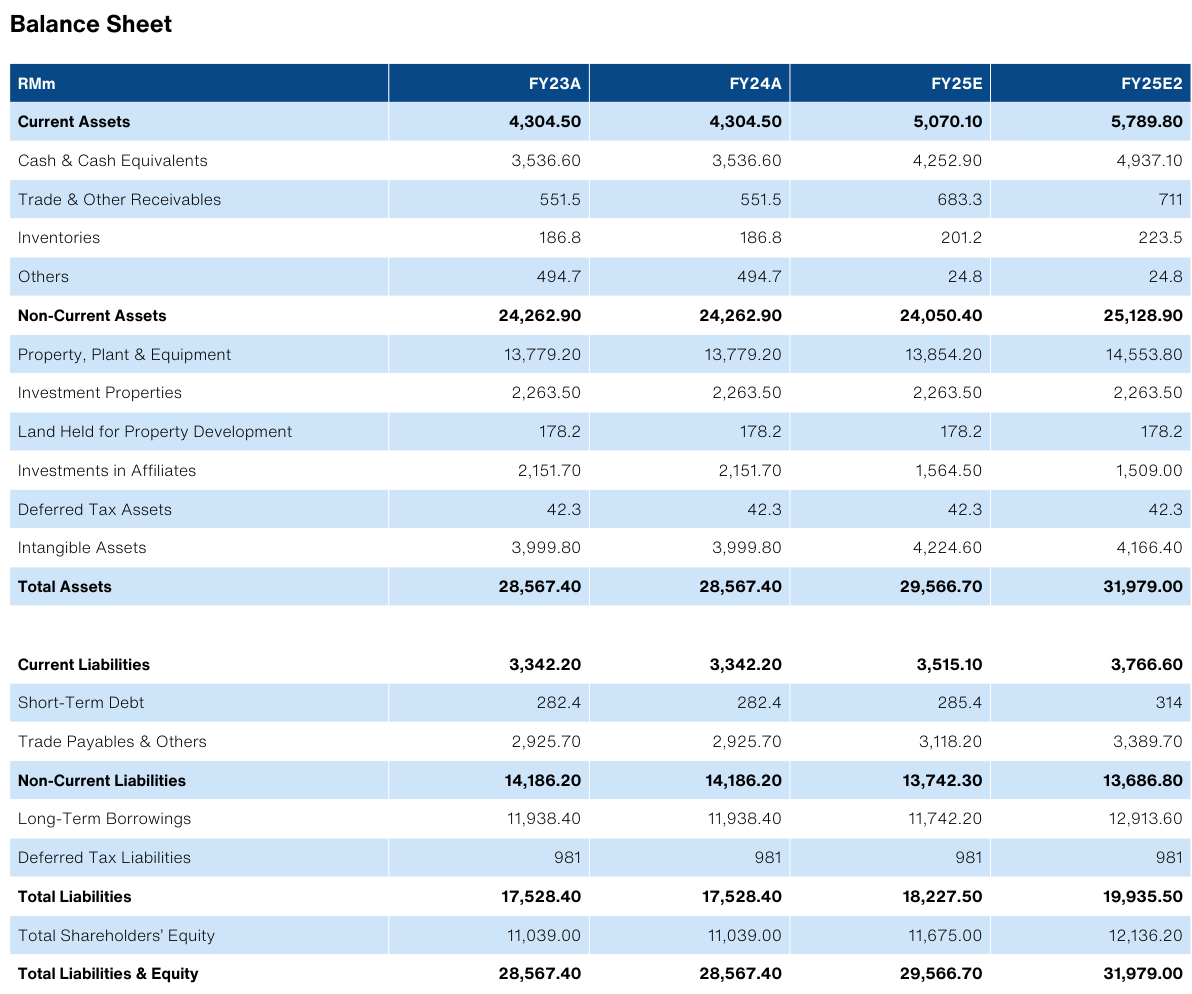Image resolution: width=1192 pixels, height=994 pixels.
Task: Click the FY25E column header
Action: coord(956,84)
